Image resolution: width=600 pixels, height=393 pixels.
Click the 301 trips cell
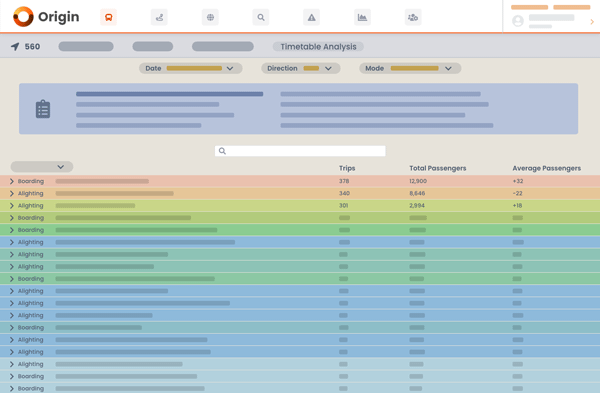coord(344,205)
